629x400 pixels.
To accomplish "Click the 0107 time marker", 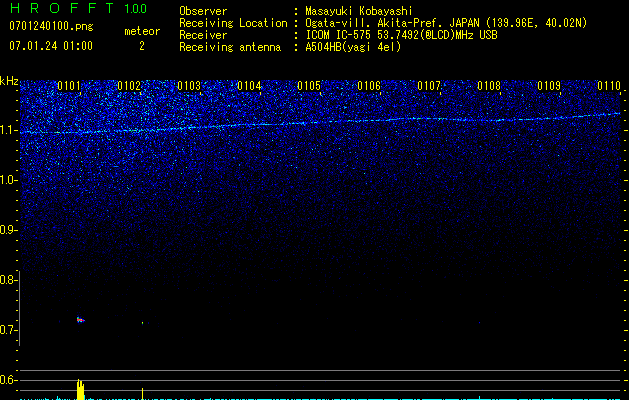I will tap(429, 86).
